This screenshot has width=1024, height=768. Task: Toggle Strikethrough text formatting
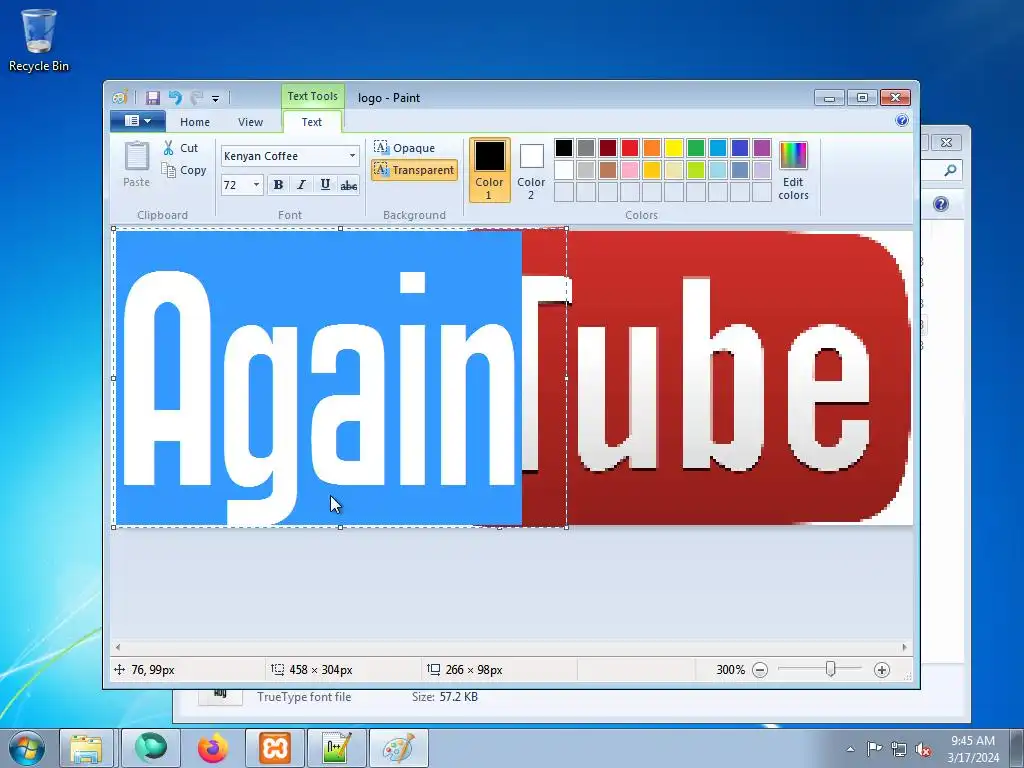pos(349,185)
